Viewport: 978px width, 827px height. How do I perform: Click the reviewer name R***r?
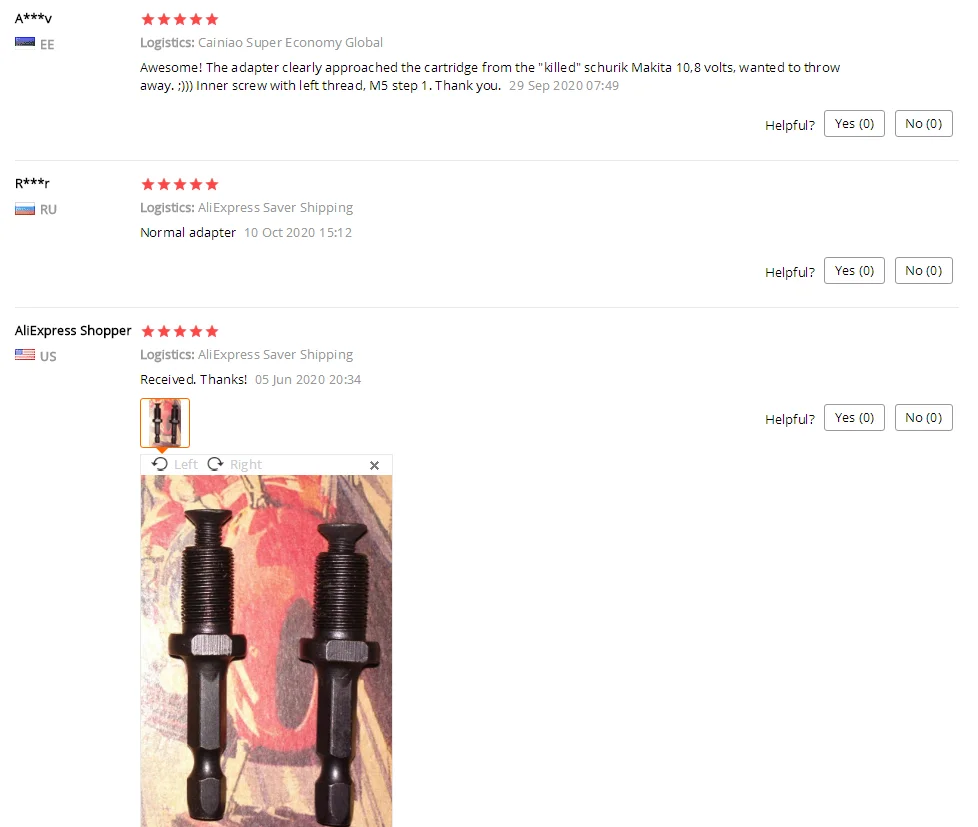tap(32, 183)
